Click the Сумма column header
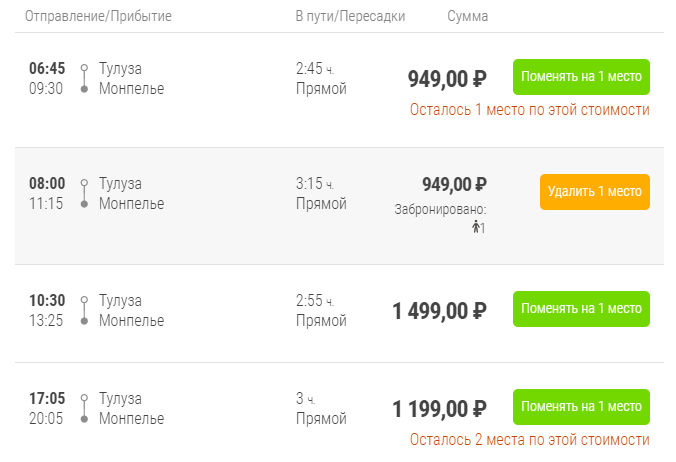This screenshot has height=462, width=676. 468,17
